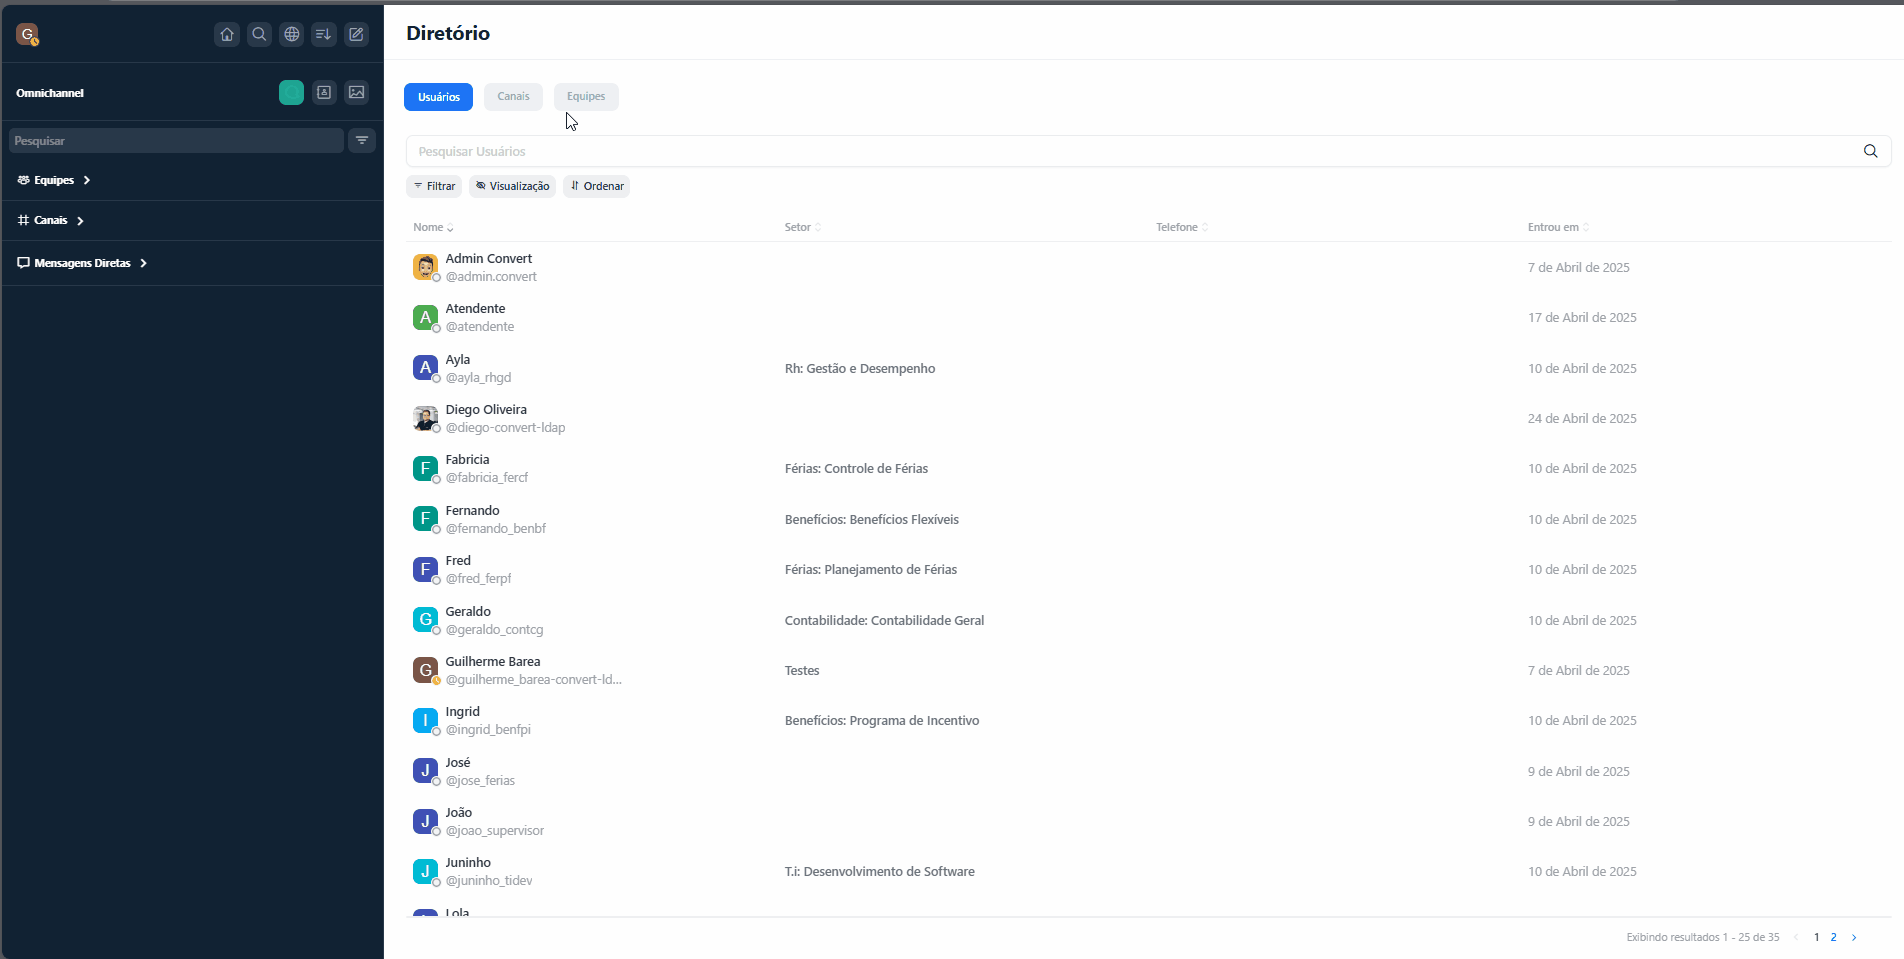
Task: Click 'T.i: Desenvolvimento de Software' cell
Action: tap(879, 871)
